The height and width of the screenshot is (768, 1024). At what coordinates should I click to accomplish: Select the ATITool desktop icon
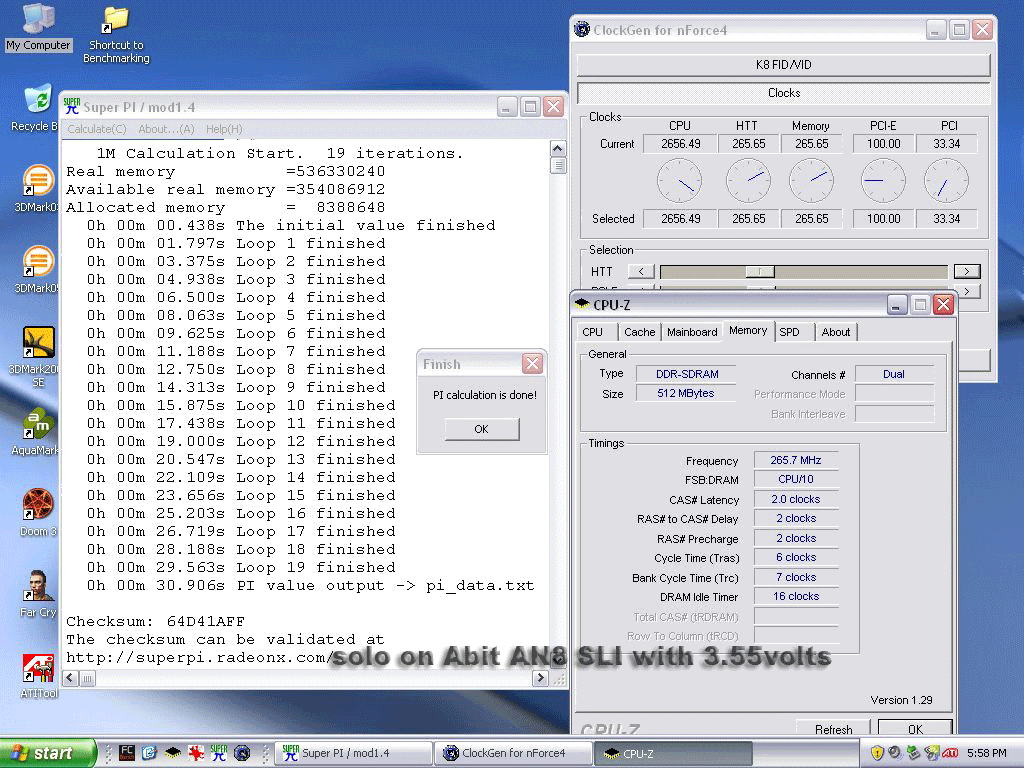click(38, 668)
